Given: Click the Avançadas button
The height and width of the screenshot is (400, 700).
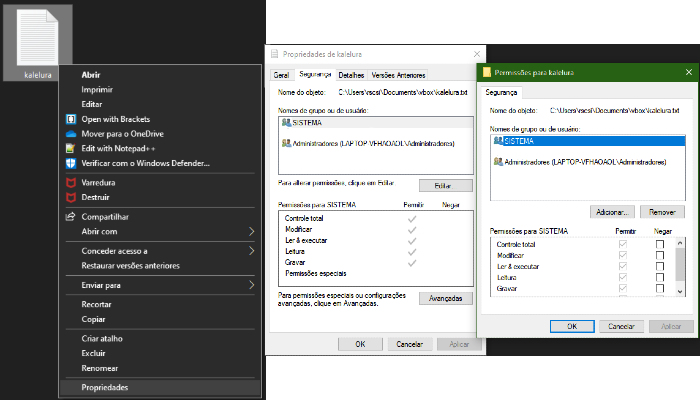Looking at the screenshot, I should [x=445, y=299].
